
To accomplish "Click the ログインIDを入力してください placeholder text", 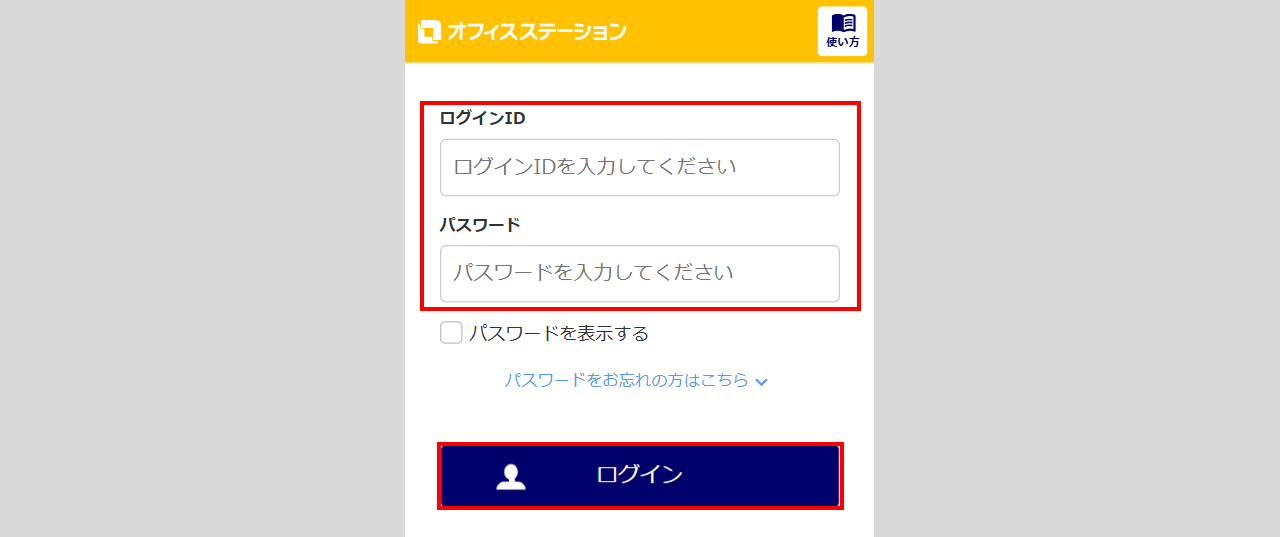I will click(x=595, y=167).
